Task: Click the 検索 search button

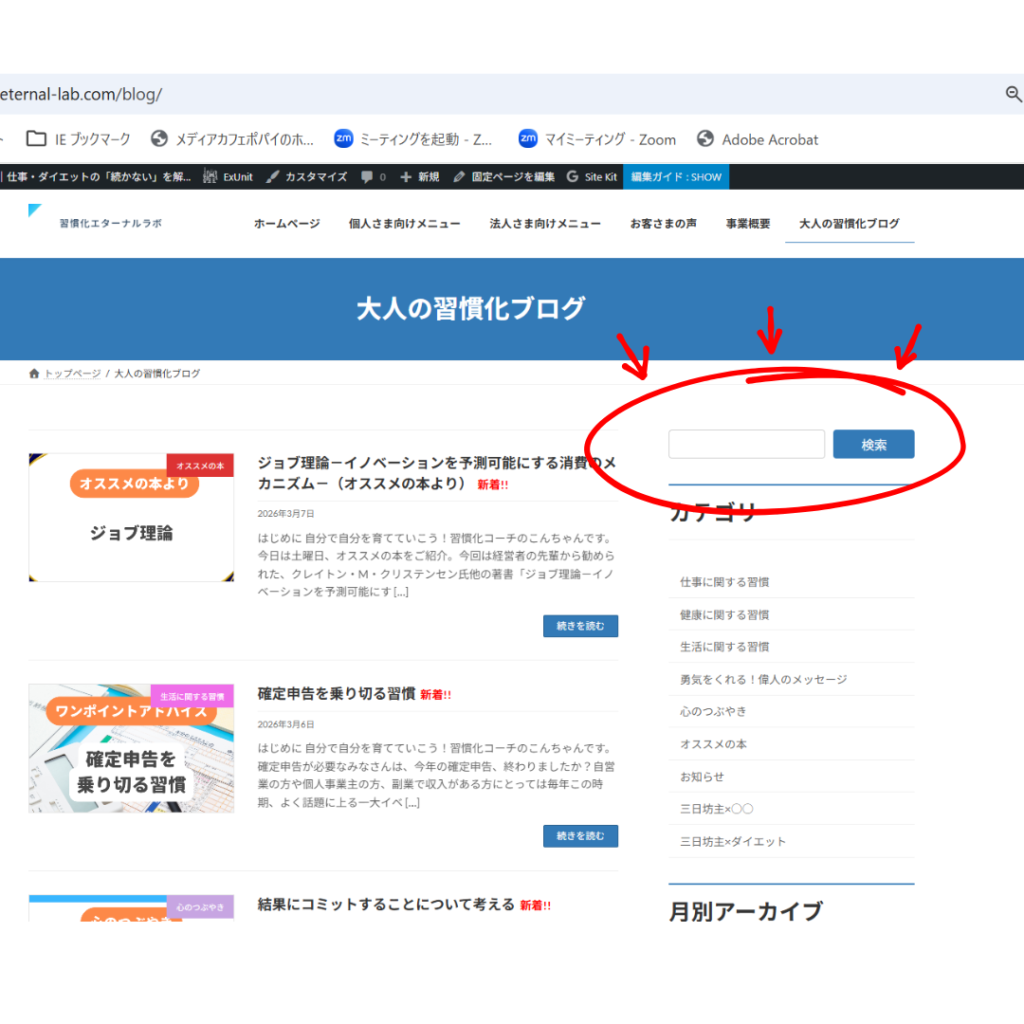Action: click(873, 445)
